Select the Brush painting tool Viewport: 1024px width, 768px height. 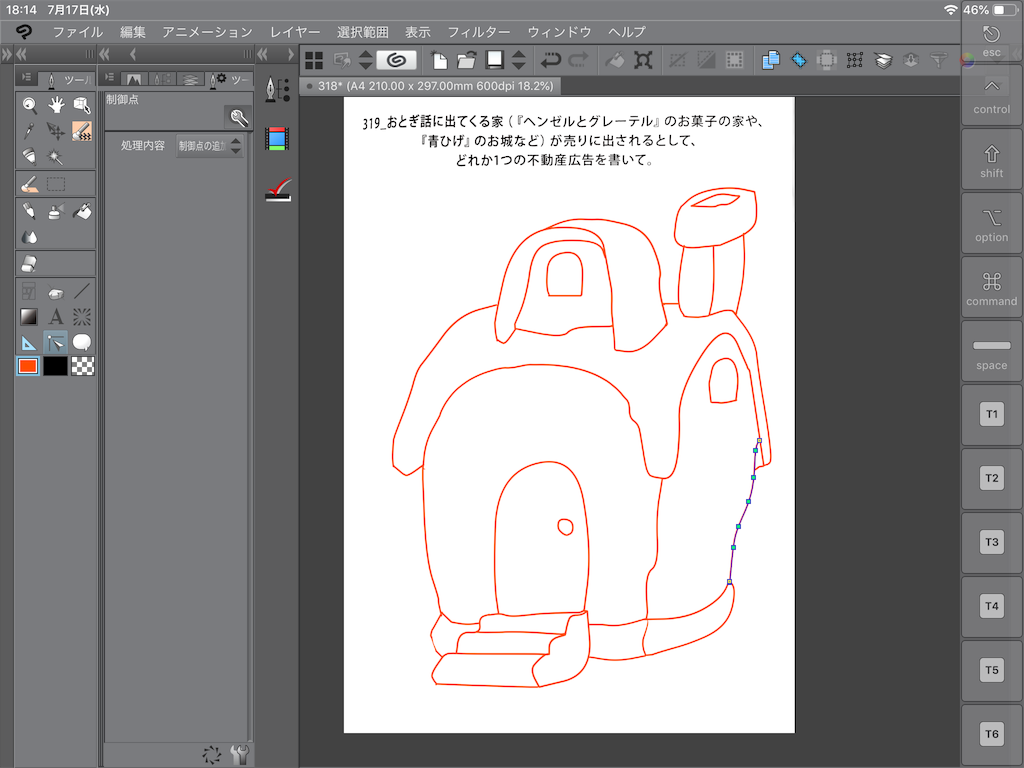29,184
